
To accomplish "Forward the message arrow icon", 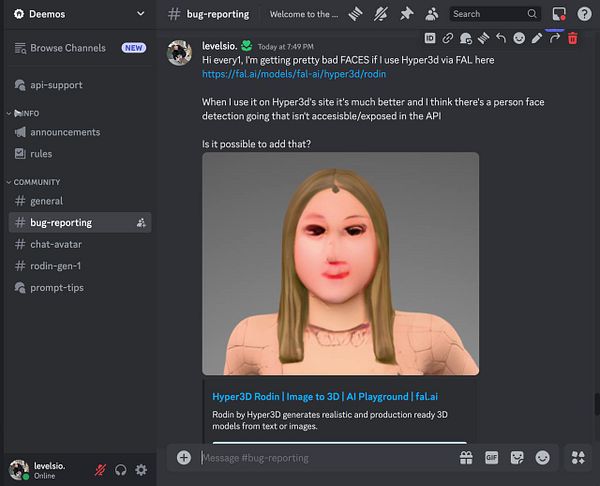I will [554, 38].
